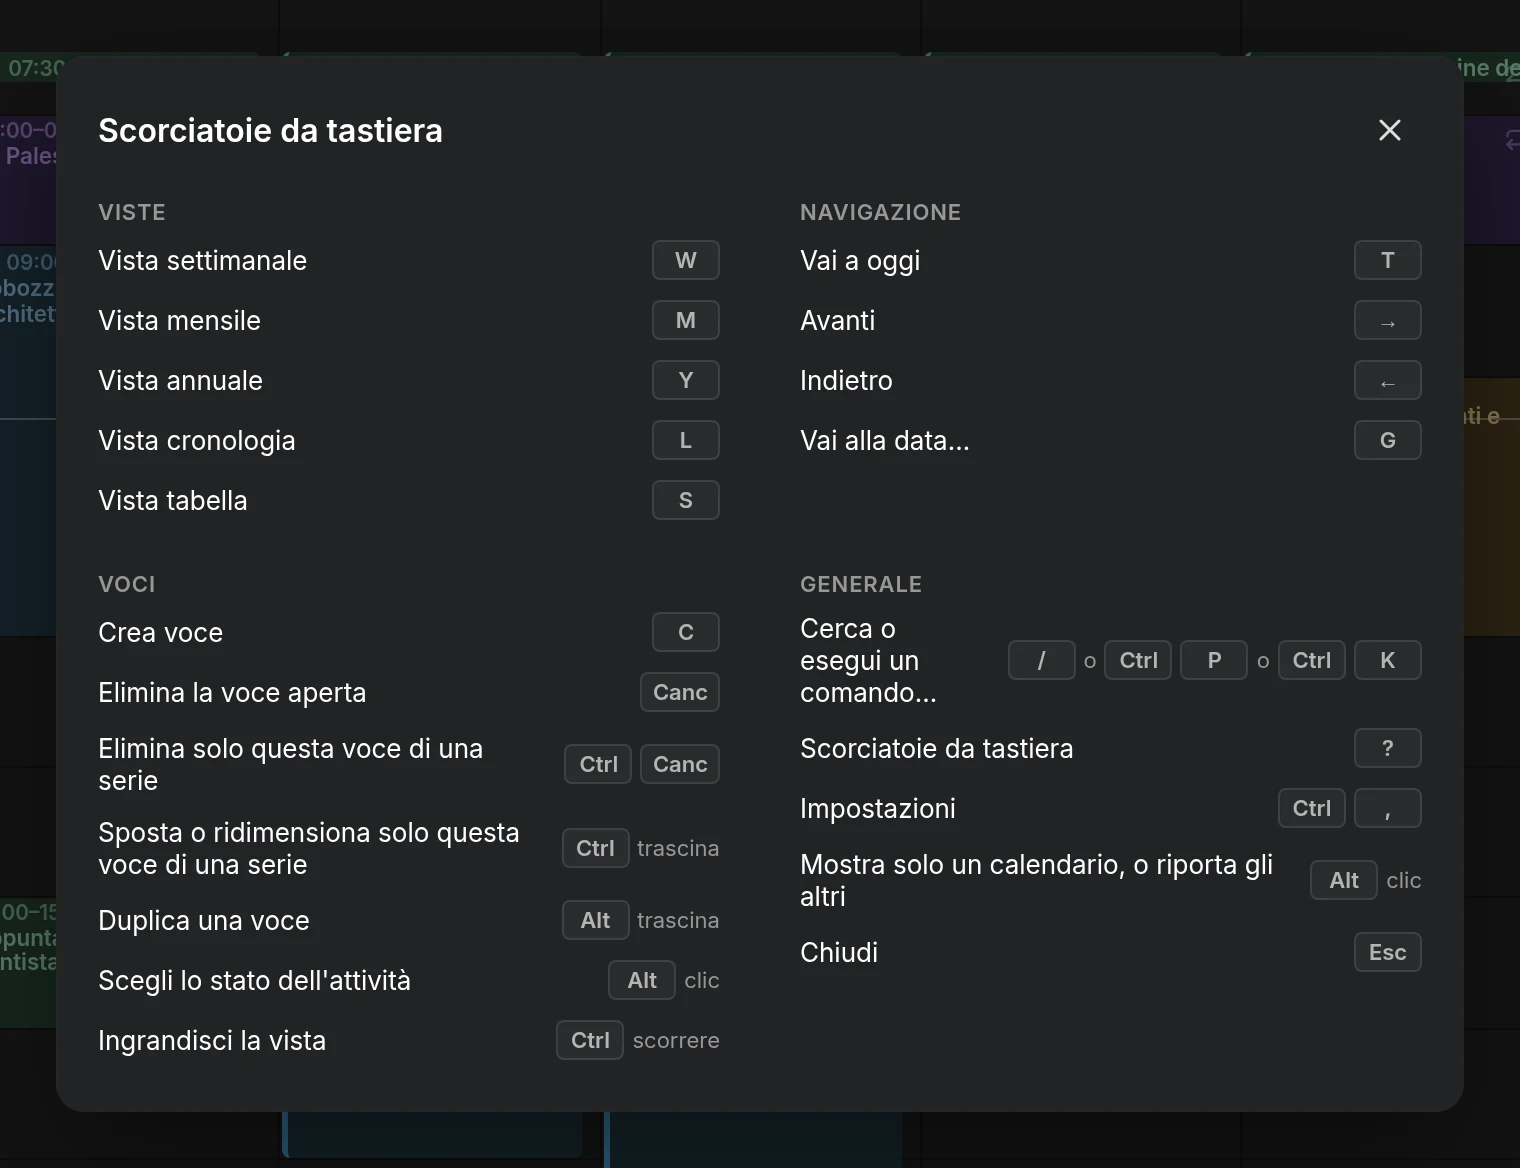Close the Scorciatoie da tastiera dialog
1520x1168 pixels.
(x=1389, y=130)
